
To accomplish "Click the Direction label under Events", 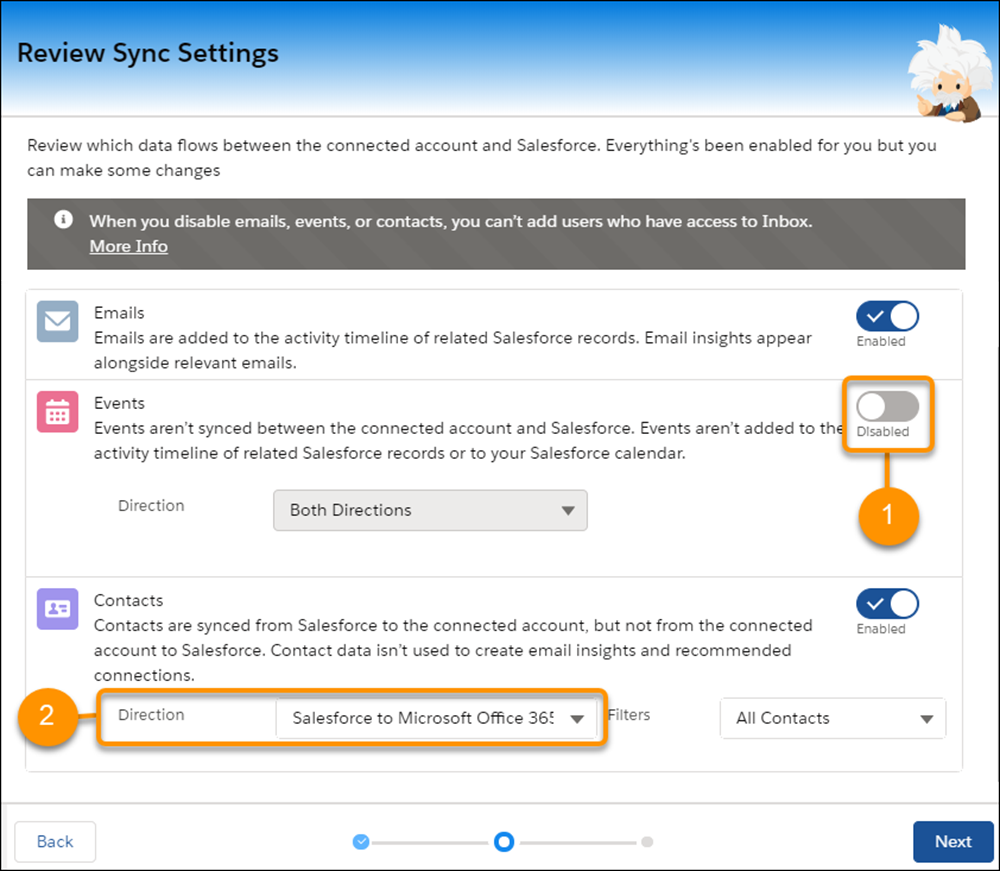I will (151, 506).
